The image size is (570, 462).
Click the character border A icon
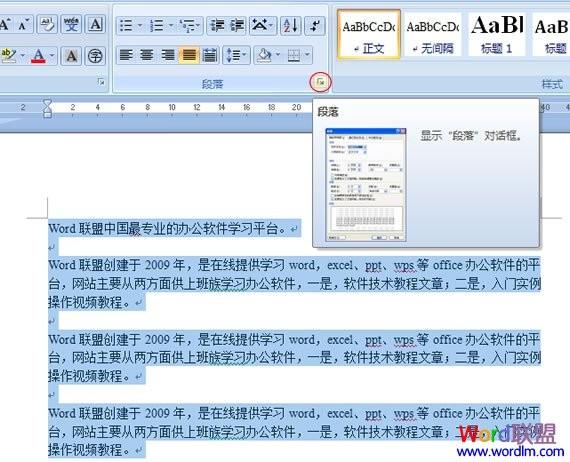click(x=96, y=25)
